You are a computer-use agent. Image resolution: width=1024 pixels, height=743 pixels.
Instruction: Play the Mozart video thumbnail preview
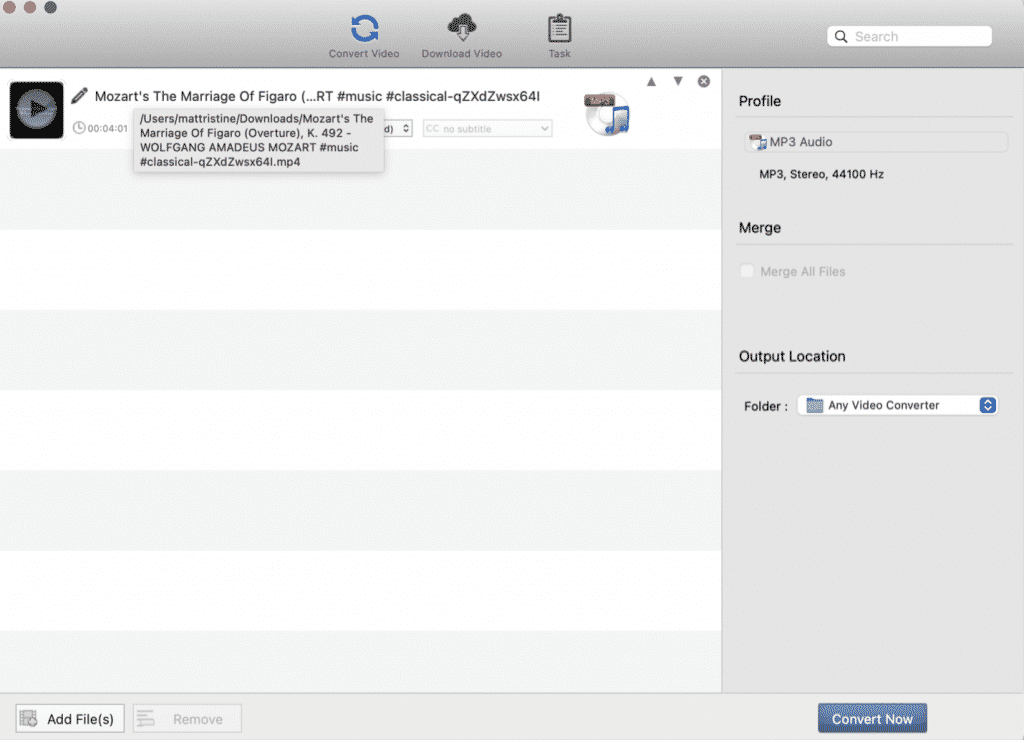(x=37, y=109)
